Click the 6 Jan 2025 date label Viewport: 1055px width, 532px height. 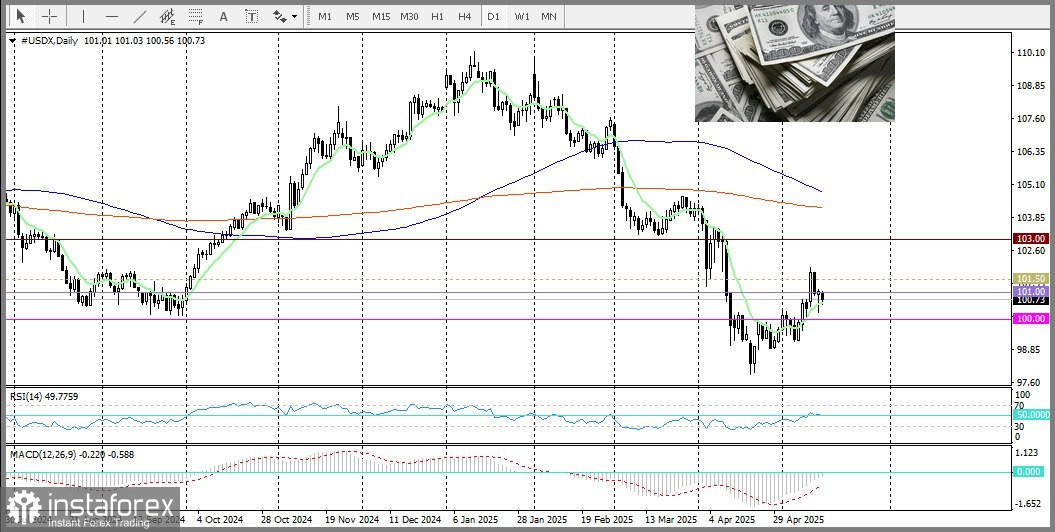point(478,520)
